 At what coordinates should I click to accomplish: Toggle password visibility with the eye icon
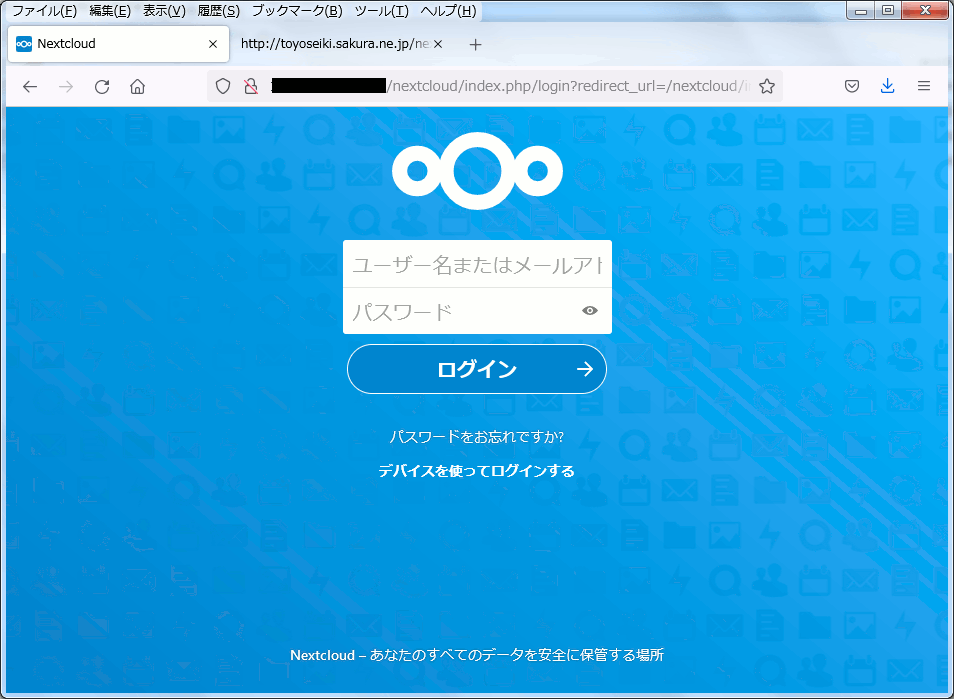pyautogui.click(x=590, y=311)
